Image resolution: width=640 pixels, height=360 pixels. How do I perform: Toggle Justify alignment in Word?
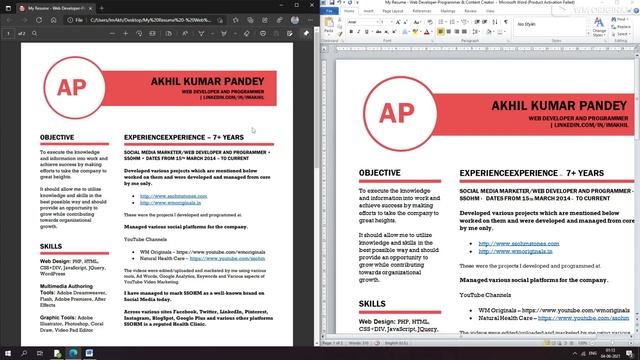[x=464, y=32]
